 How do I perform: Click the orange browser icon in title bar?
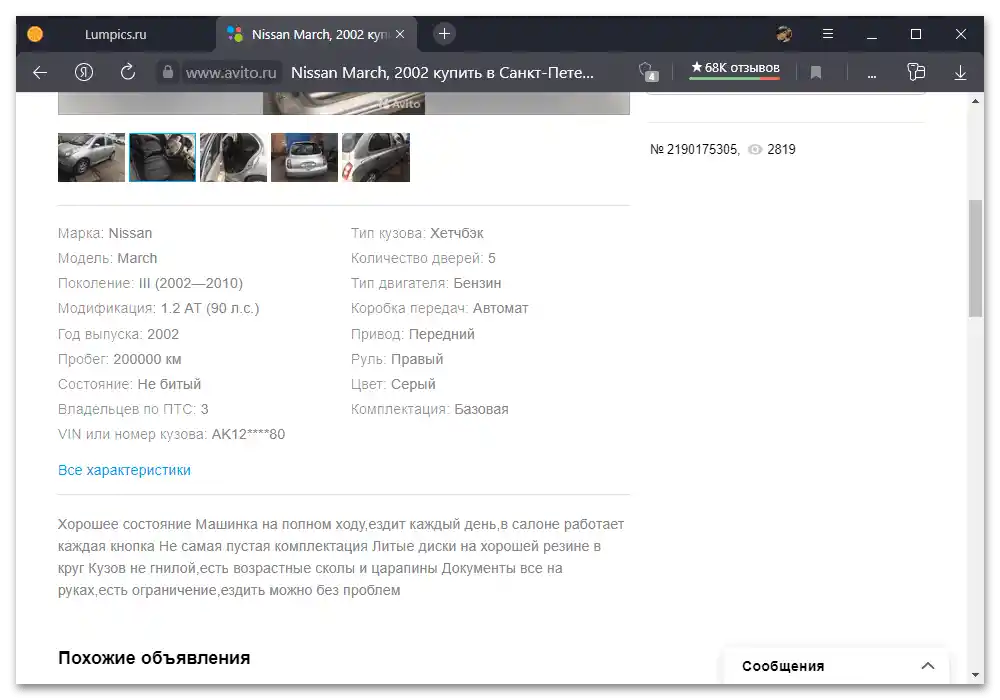[35, 34]
